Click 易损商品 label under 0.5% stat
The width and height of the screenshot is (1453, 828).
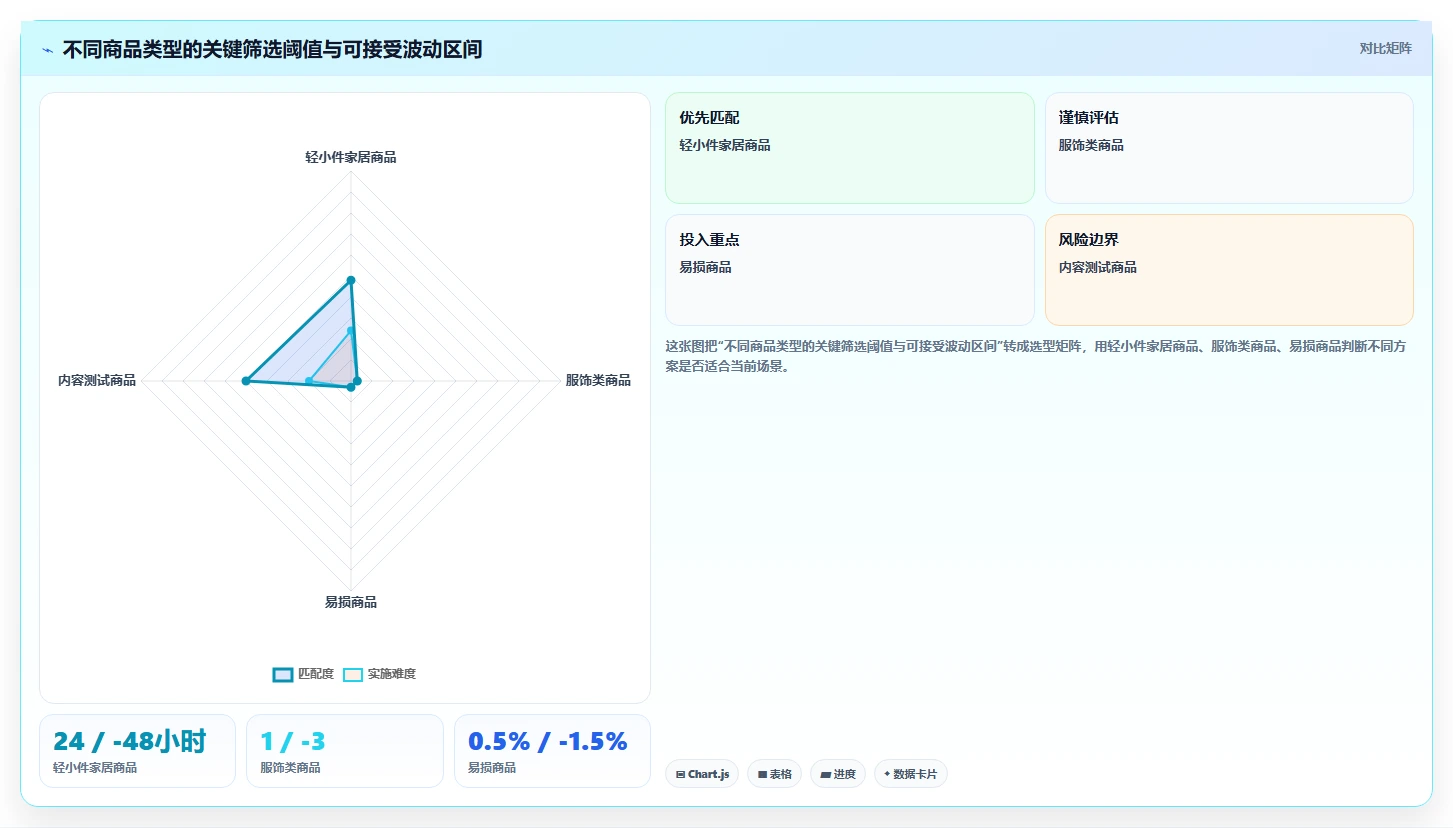click(492, 767)
